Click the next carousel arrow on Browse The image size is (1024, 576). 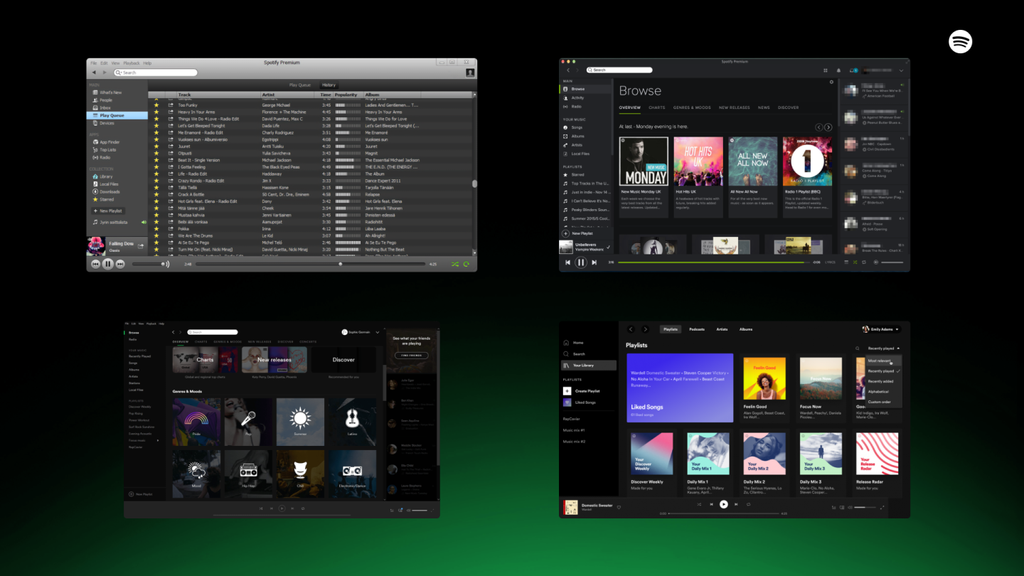(828, 127)
